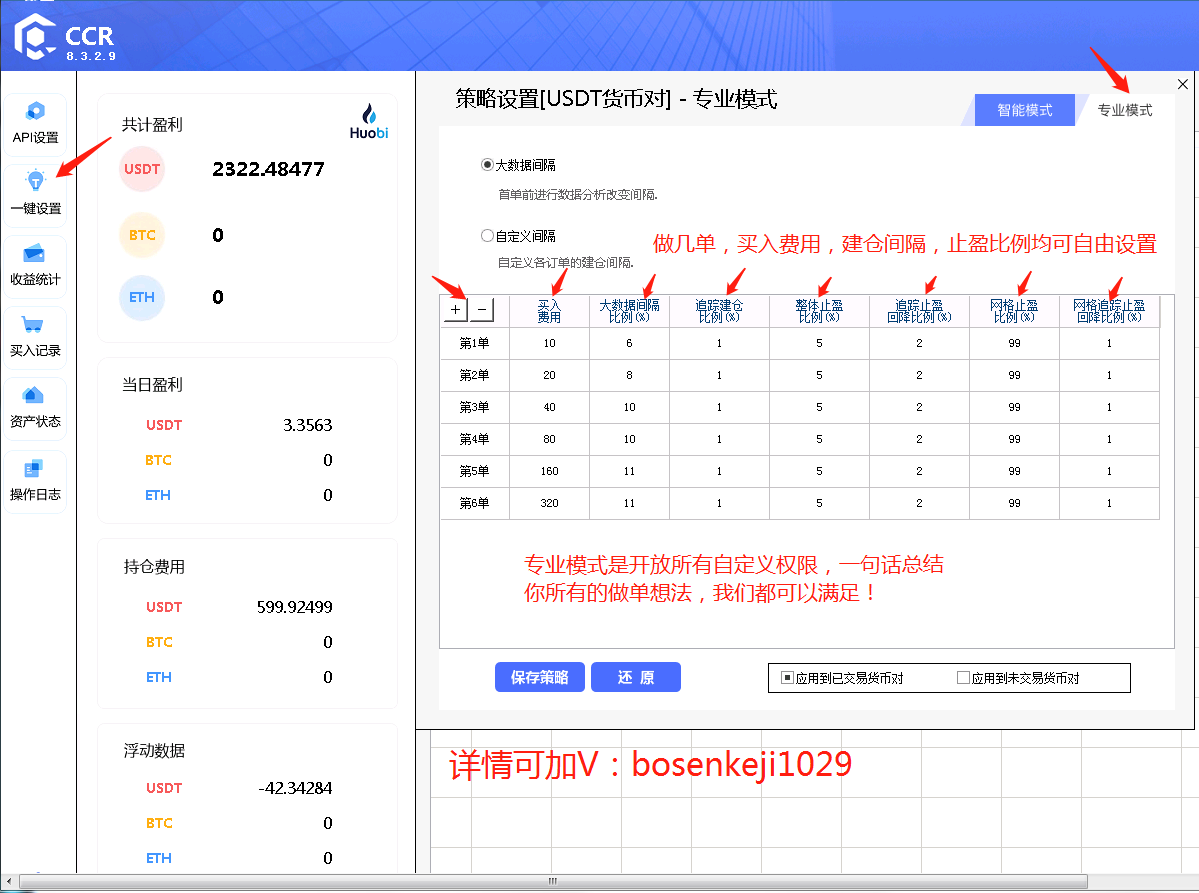Click the 还原 button

coord(635,677)
